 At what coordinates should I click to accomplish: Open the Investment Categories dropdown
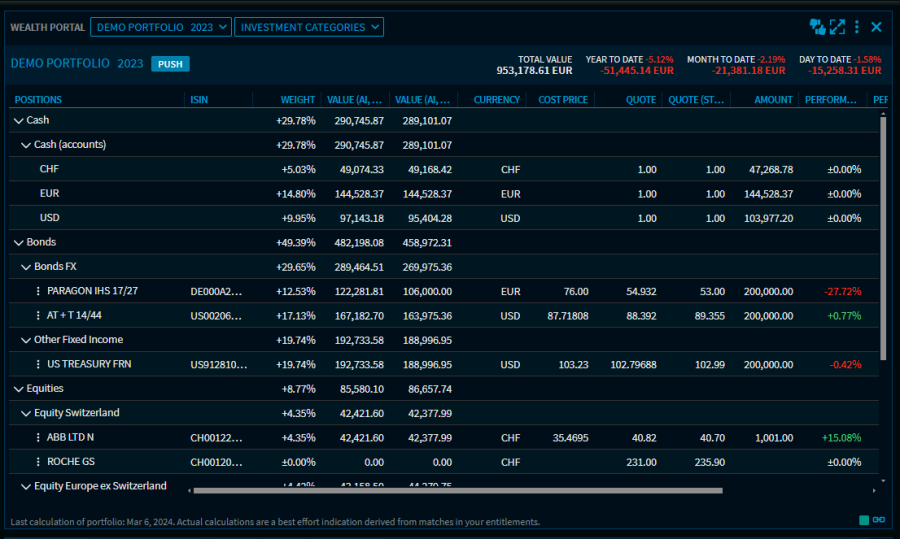308,27
